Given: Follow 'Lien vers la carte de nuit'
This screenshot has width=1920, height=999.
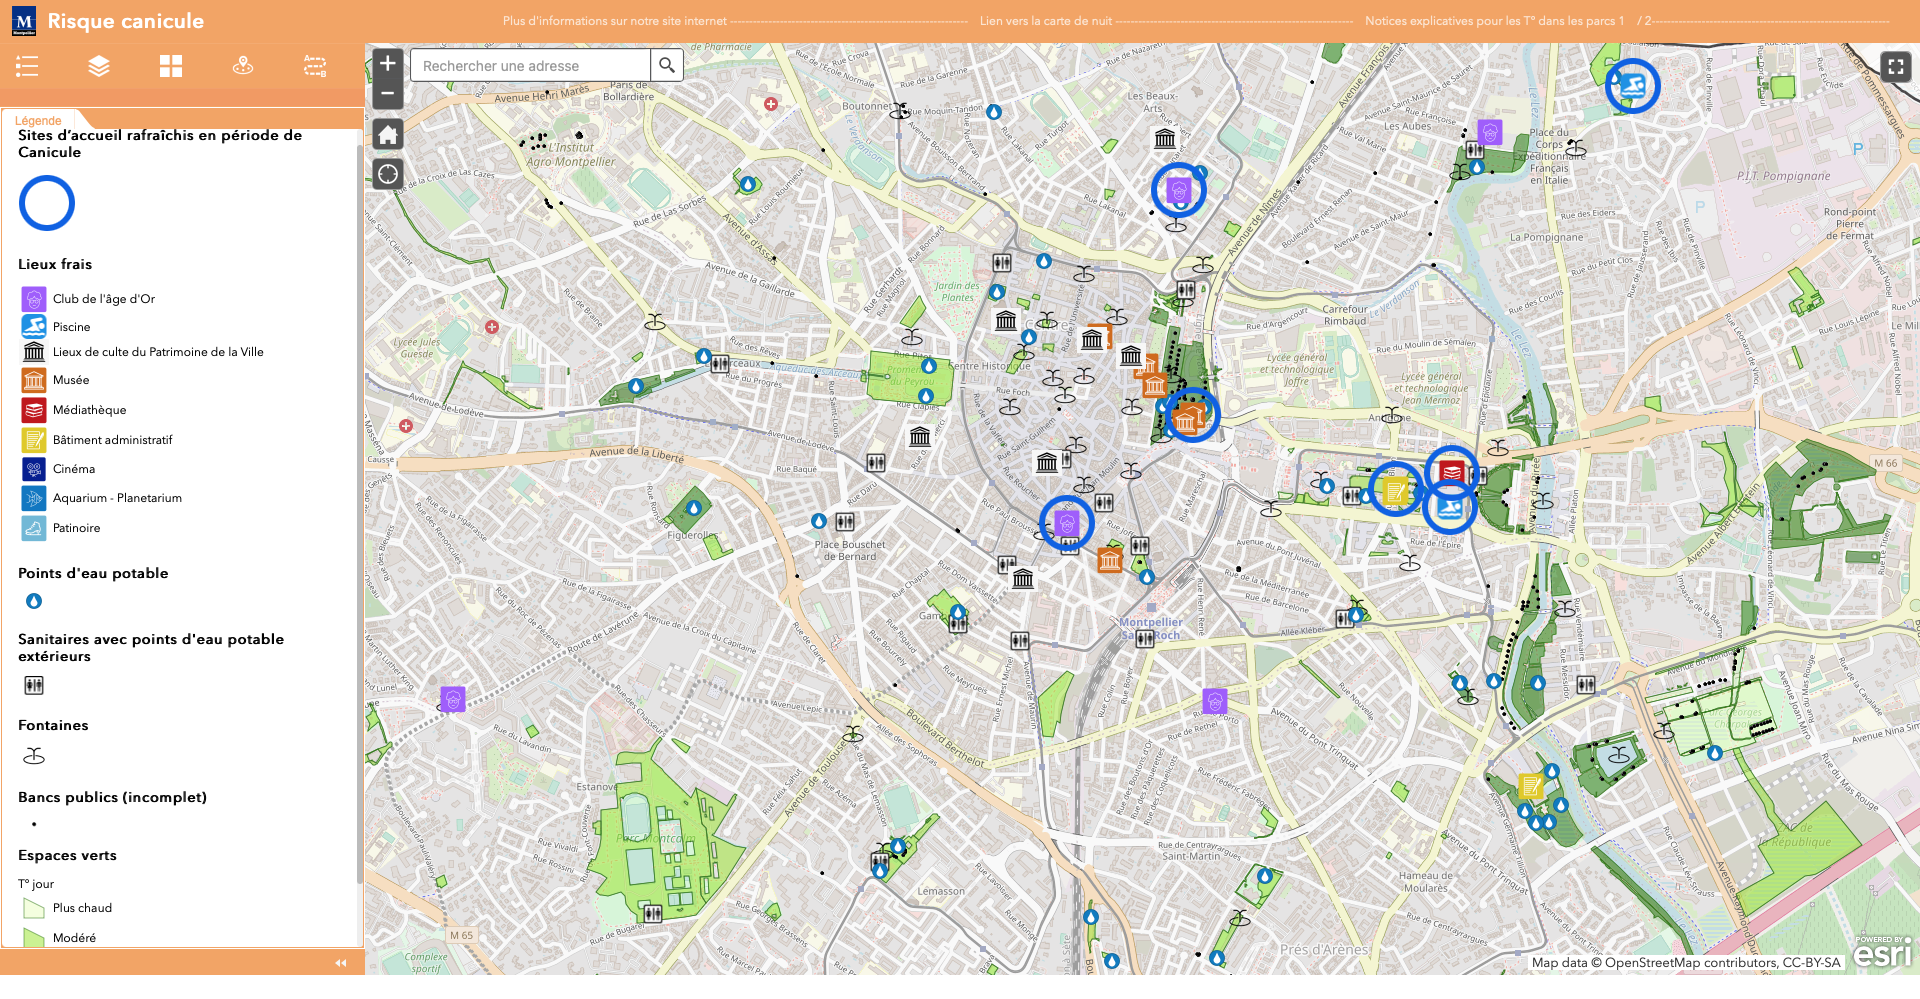Looking at the screenshot, I should pyautogui.click(x=1045, y=21).
